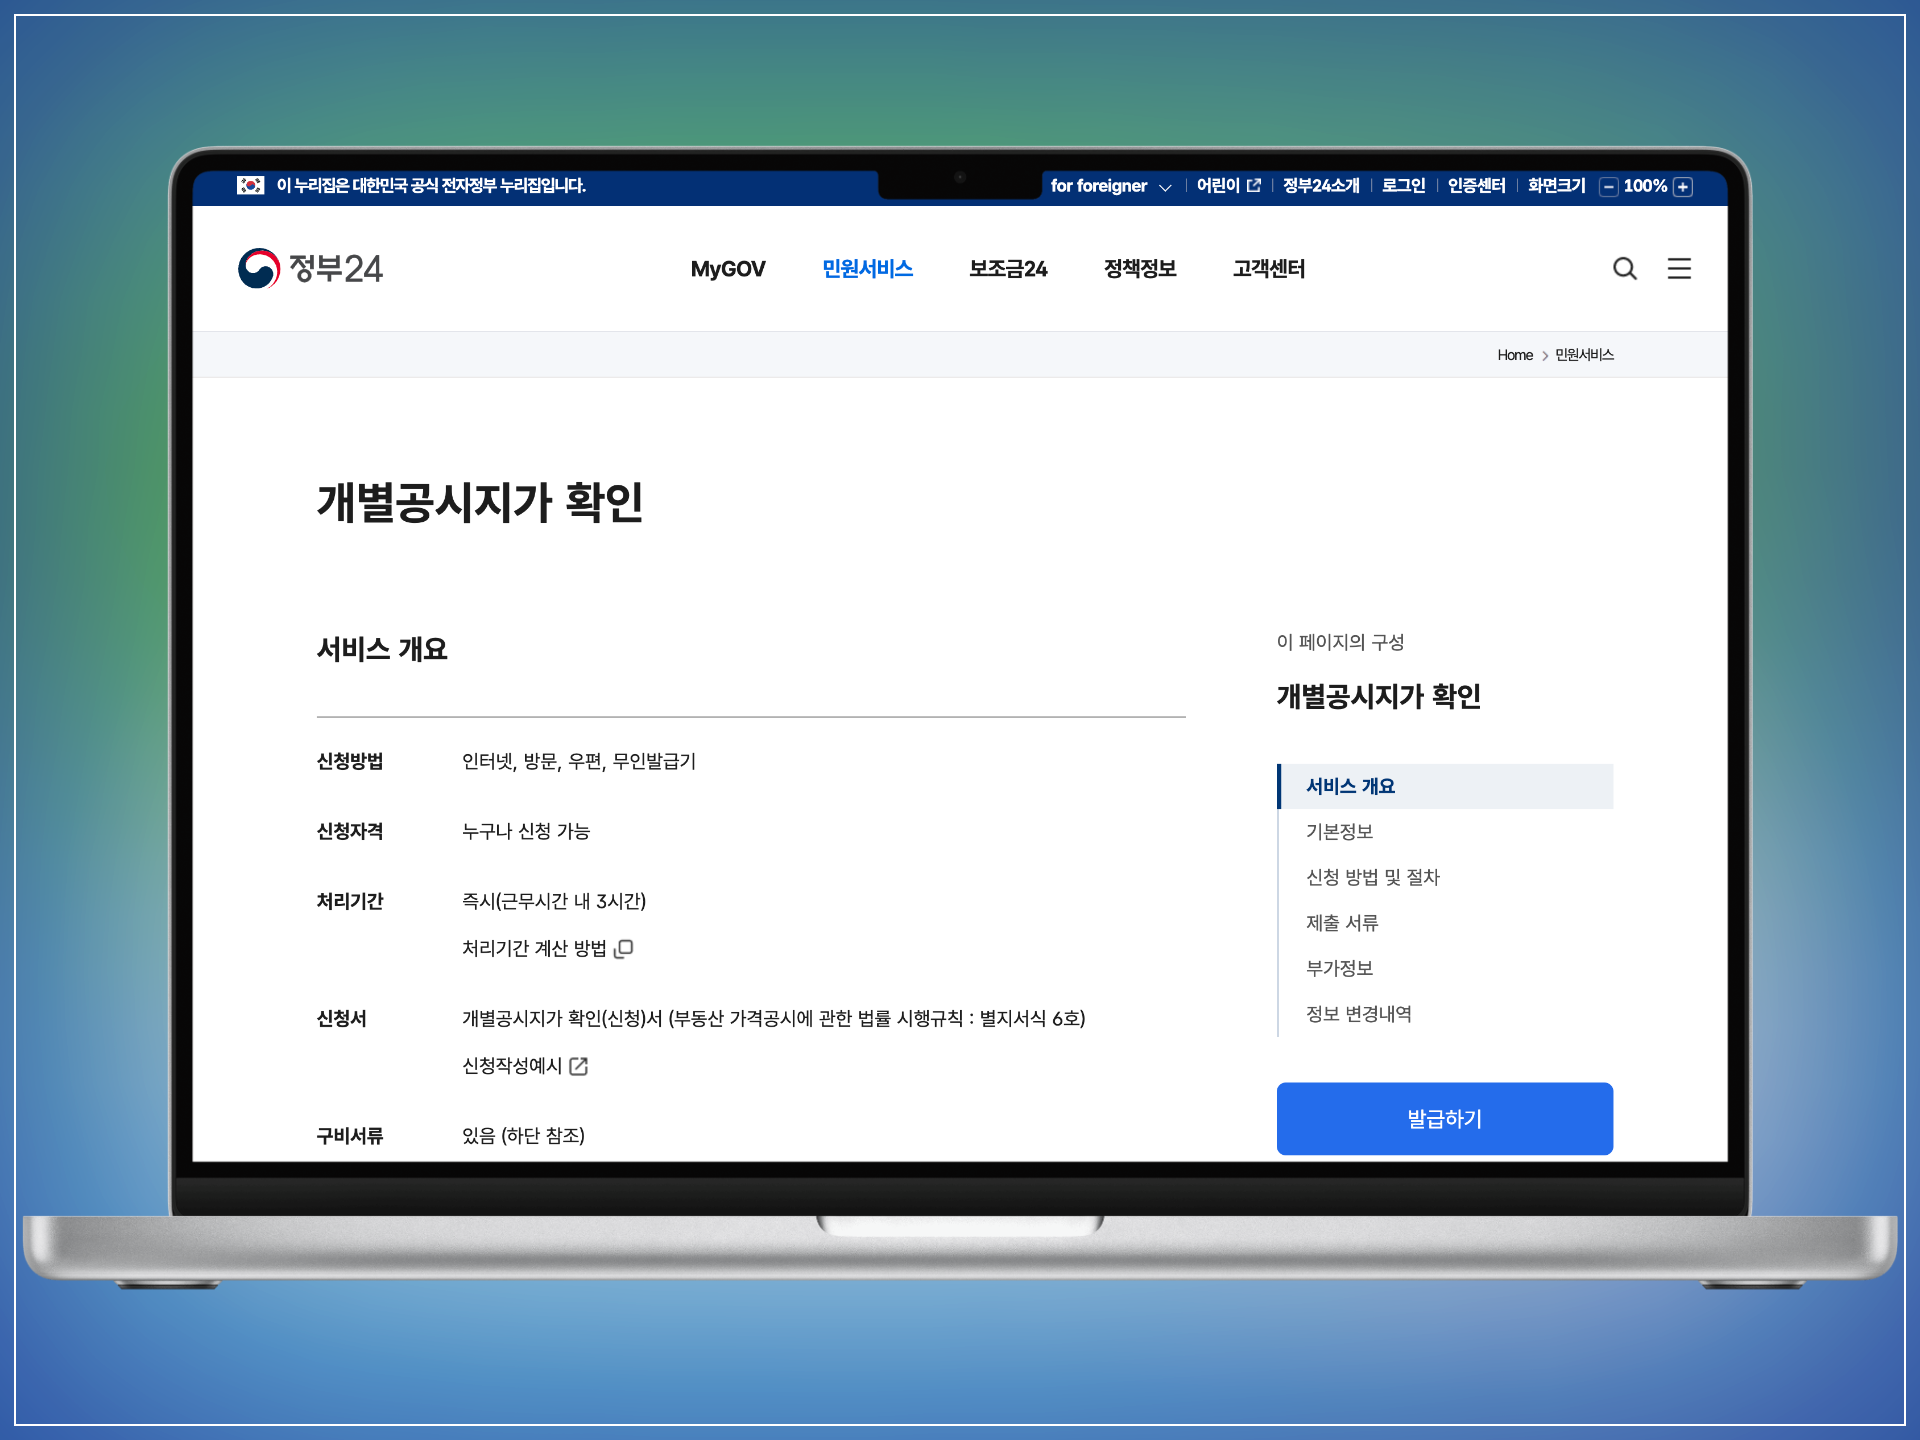The image size is (1920, 1440).
Task: Navigate to Home via breadcrumb
Action: 1514,354
